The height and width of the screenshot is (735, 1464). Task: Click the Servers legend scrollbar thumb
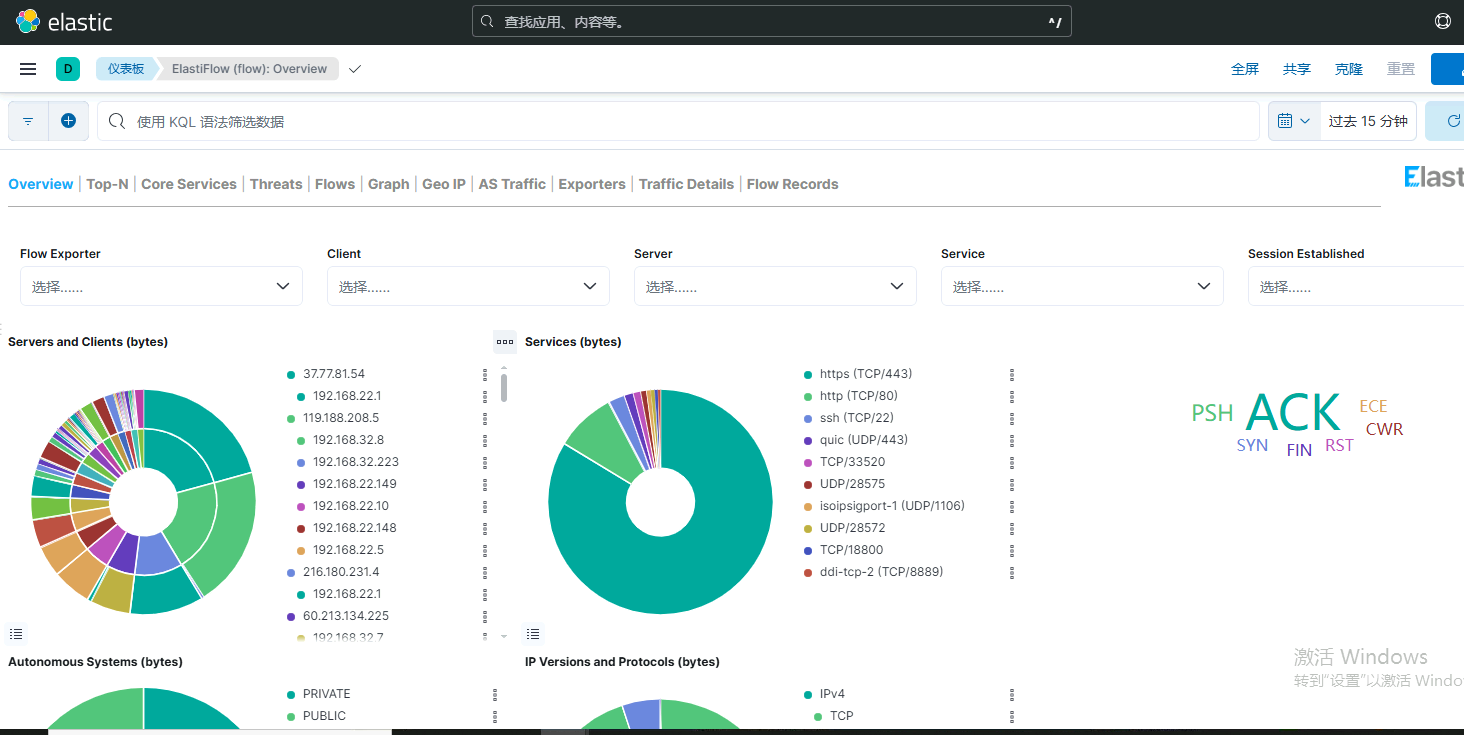pyautogui.click(x=504, y=387)
